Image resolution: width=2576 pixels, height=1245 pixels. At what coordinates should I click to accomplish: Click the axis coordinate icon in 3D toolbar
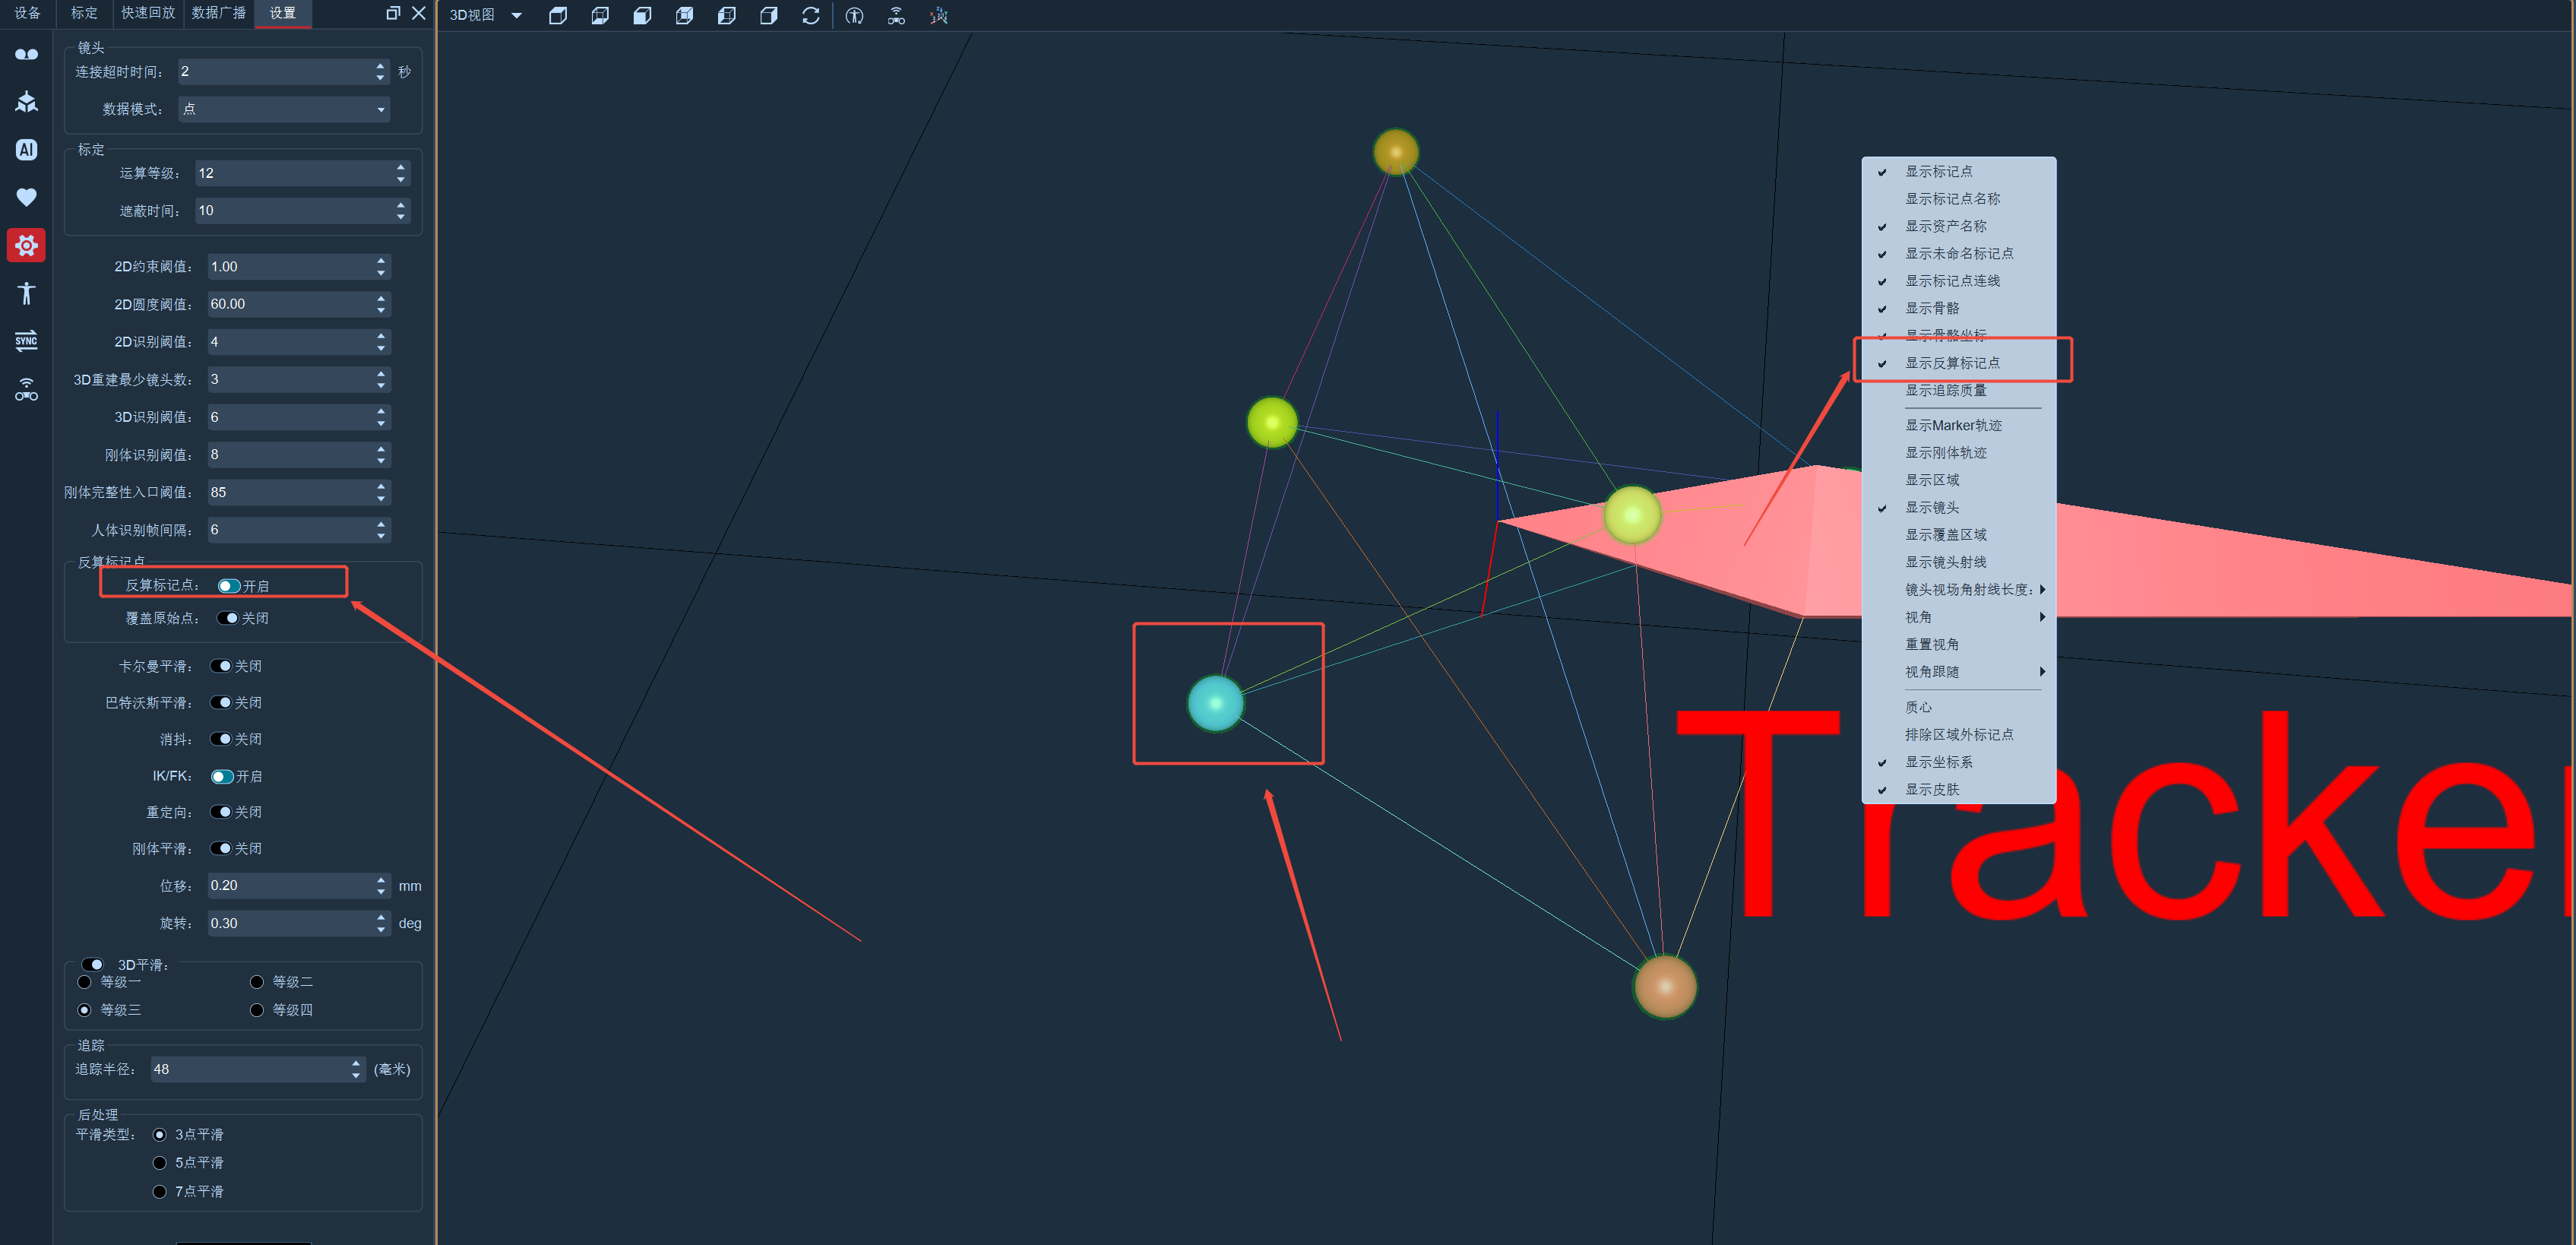pos(938,15)
